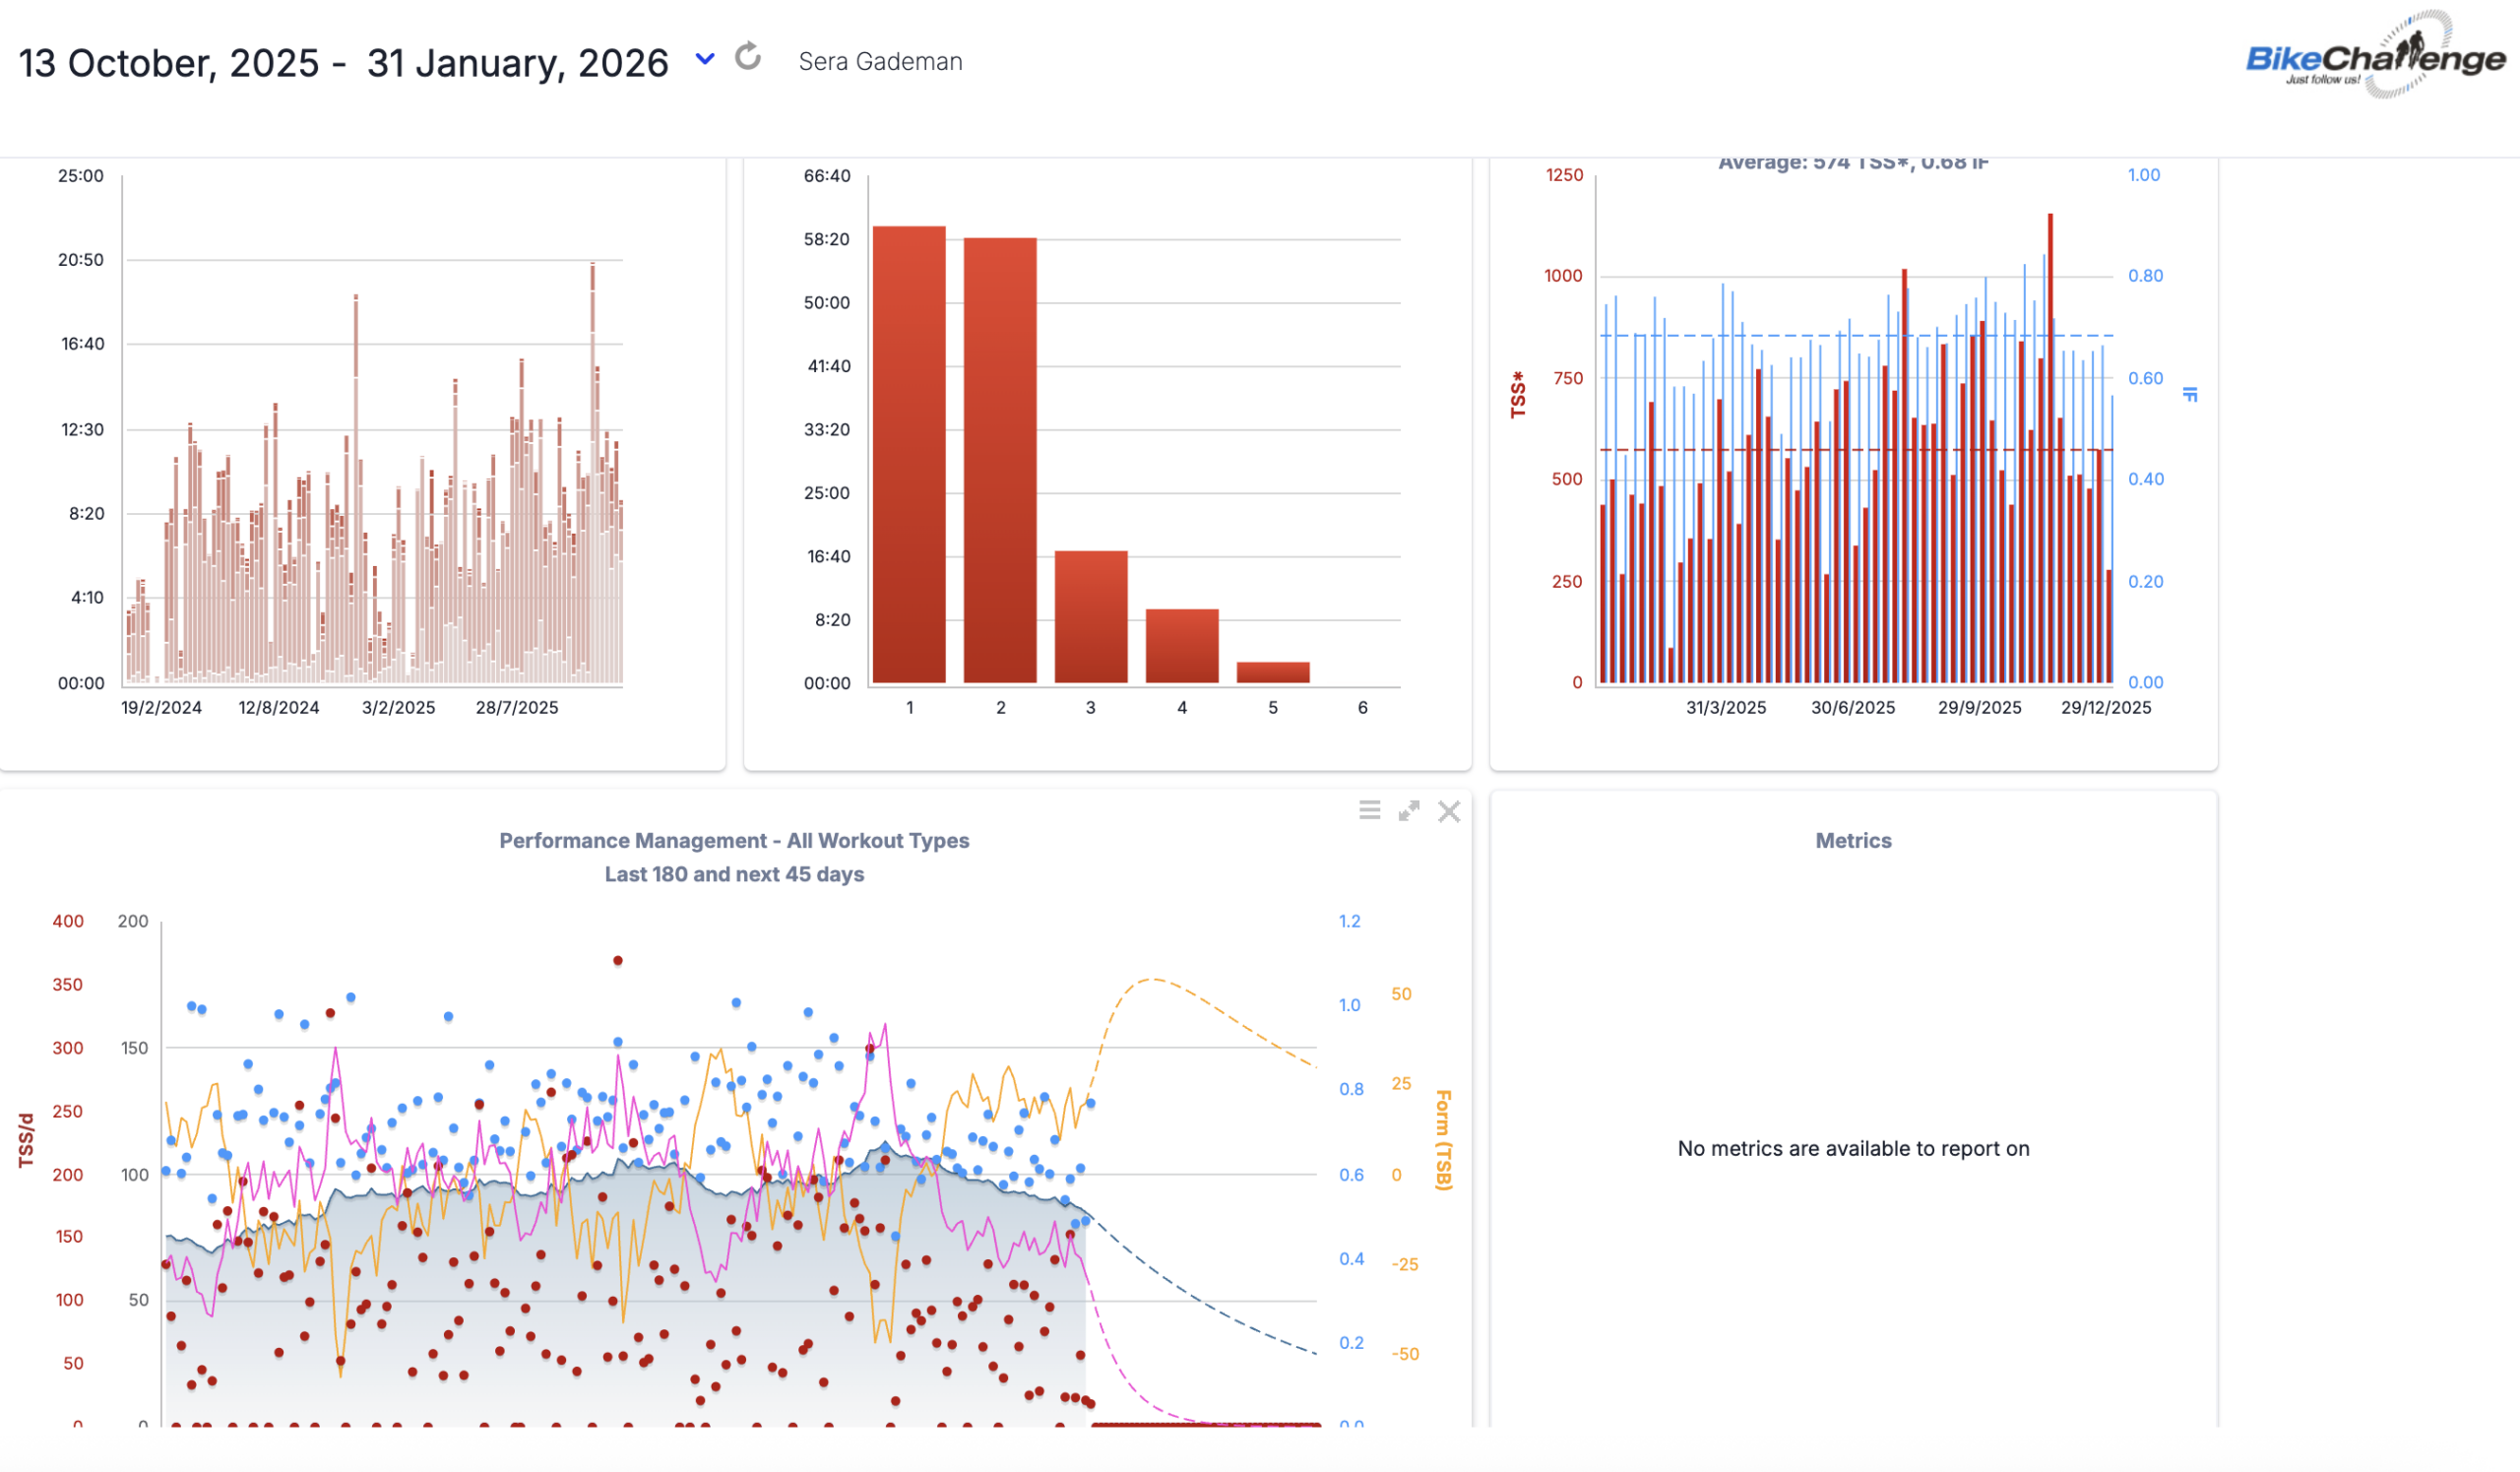Viewport: 2520px width, 1472px height.
Task: Refresh the dashboard with the reload icon
Action: click(748, 57)
